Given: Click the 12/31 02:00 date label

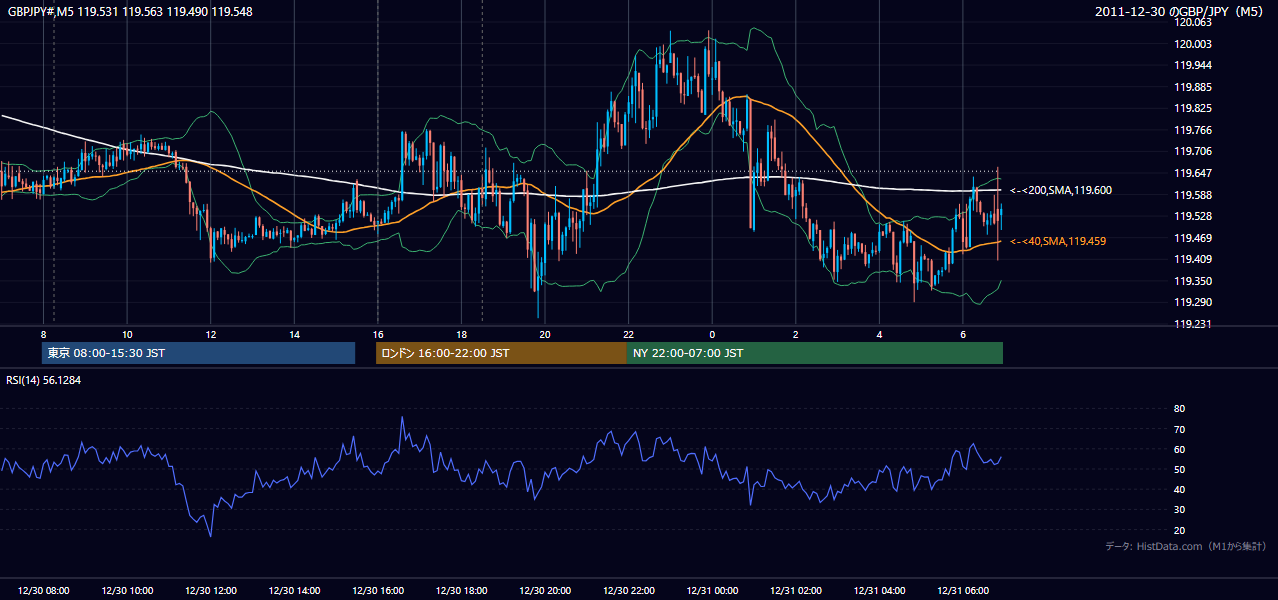Looking at the screenshot, I should [x=796, y=591].
